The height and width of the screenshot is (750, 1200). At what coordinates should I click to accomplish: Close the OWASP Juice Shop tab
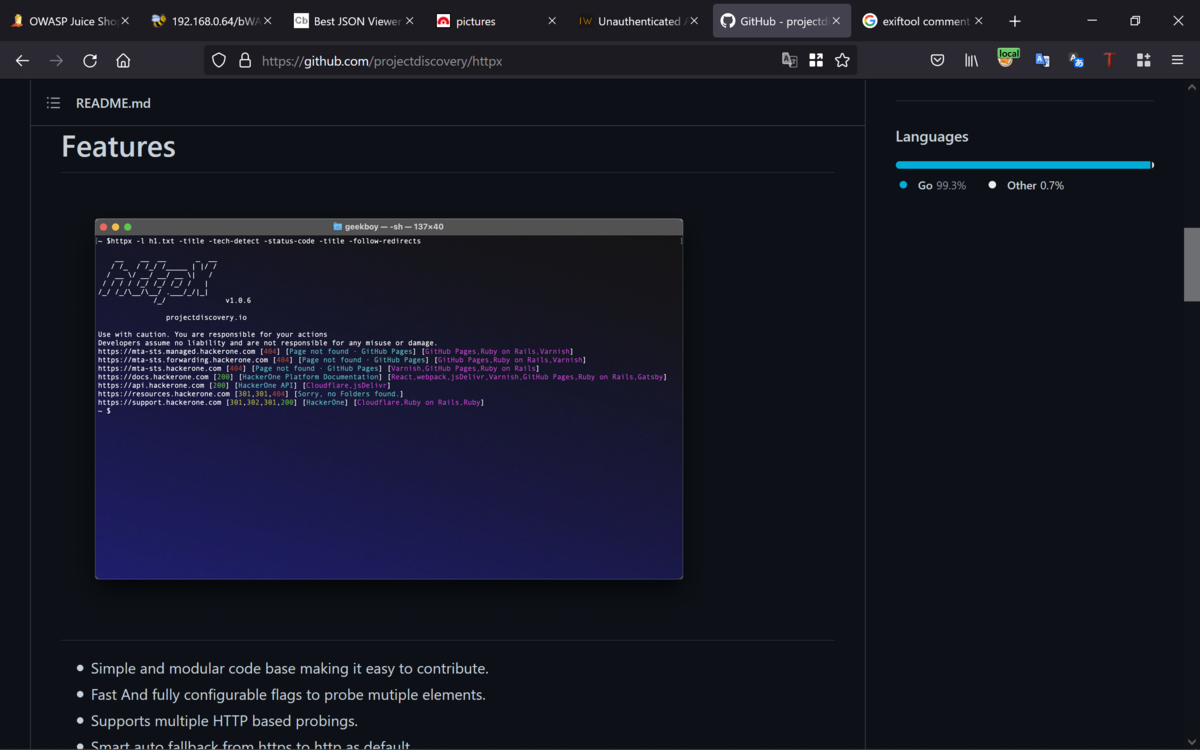click(x=125, y=21)
